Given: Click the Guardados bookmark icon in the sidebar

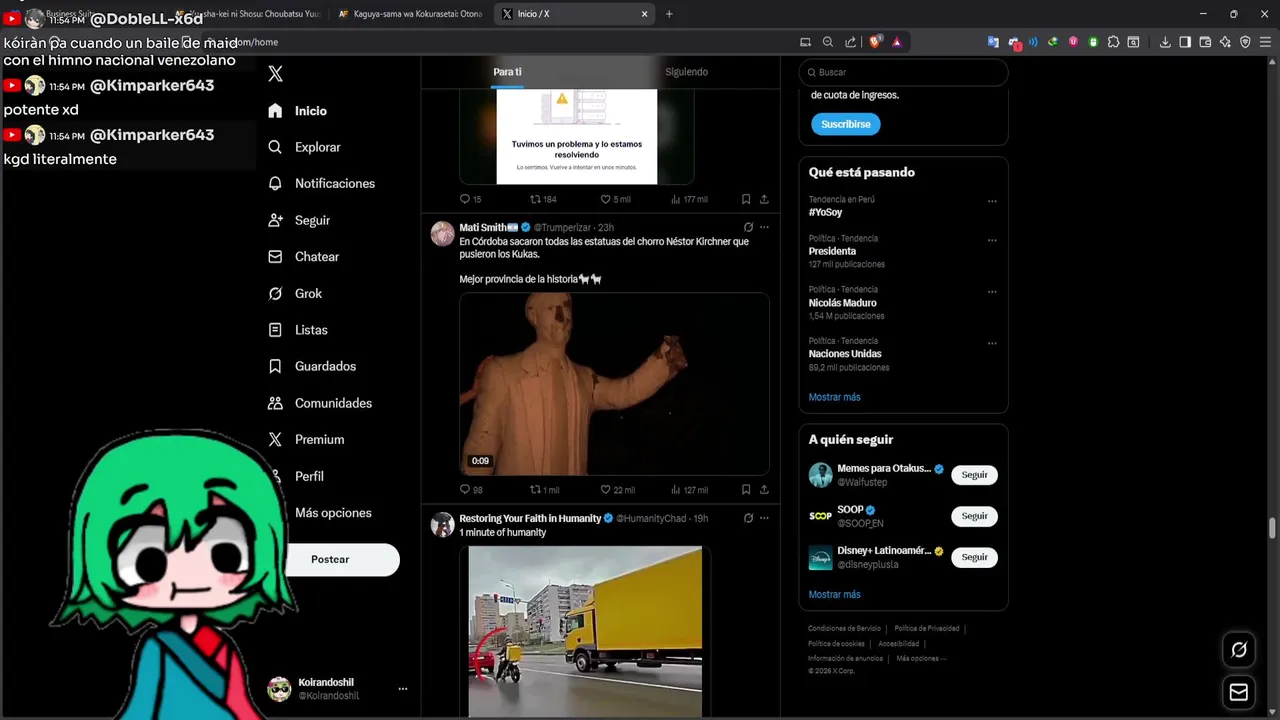Looking at the screenshot, I should click(275, 367).
